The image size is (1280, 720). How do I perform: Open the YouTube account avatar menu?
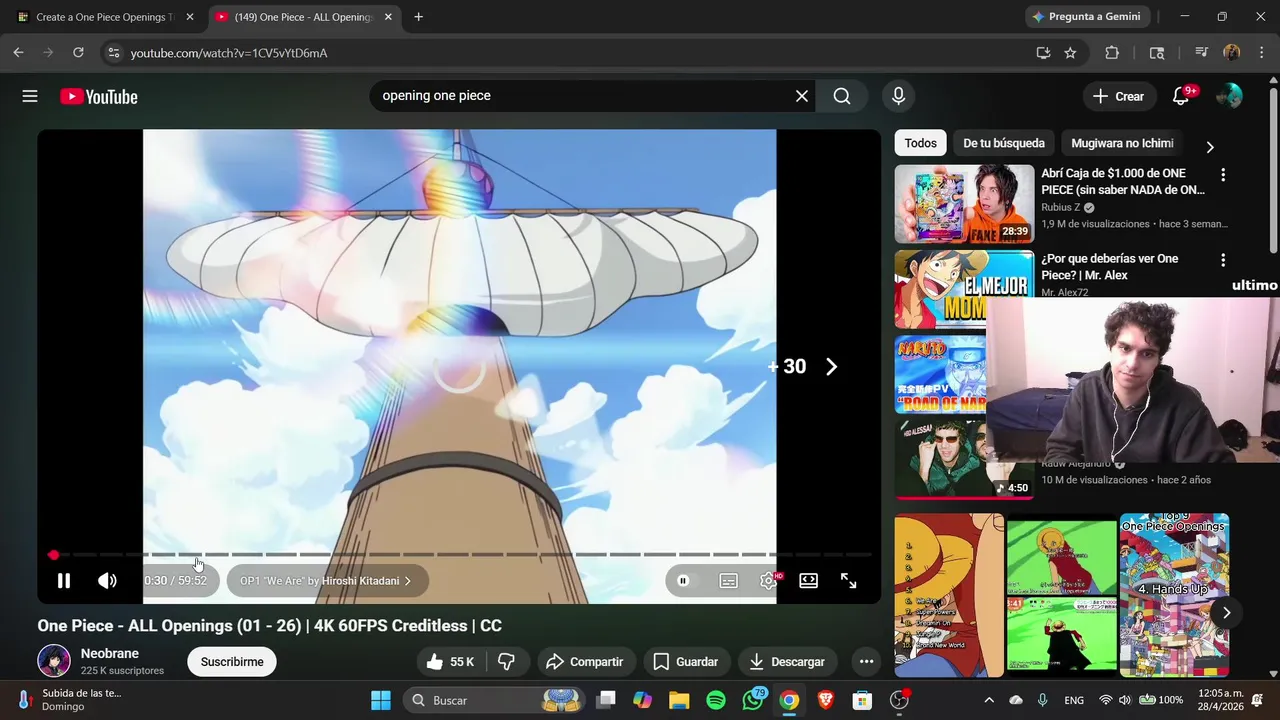(1229, 96)
